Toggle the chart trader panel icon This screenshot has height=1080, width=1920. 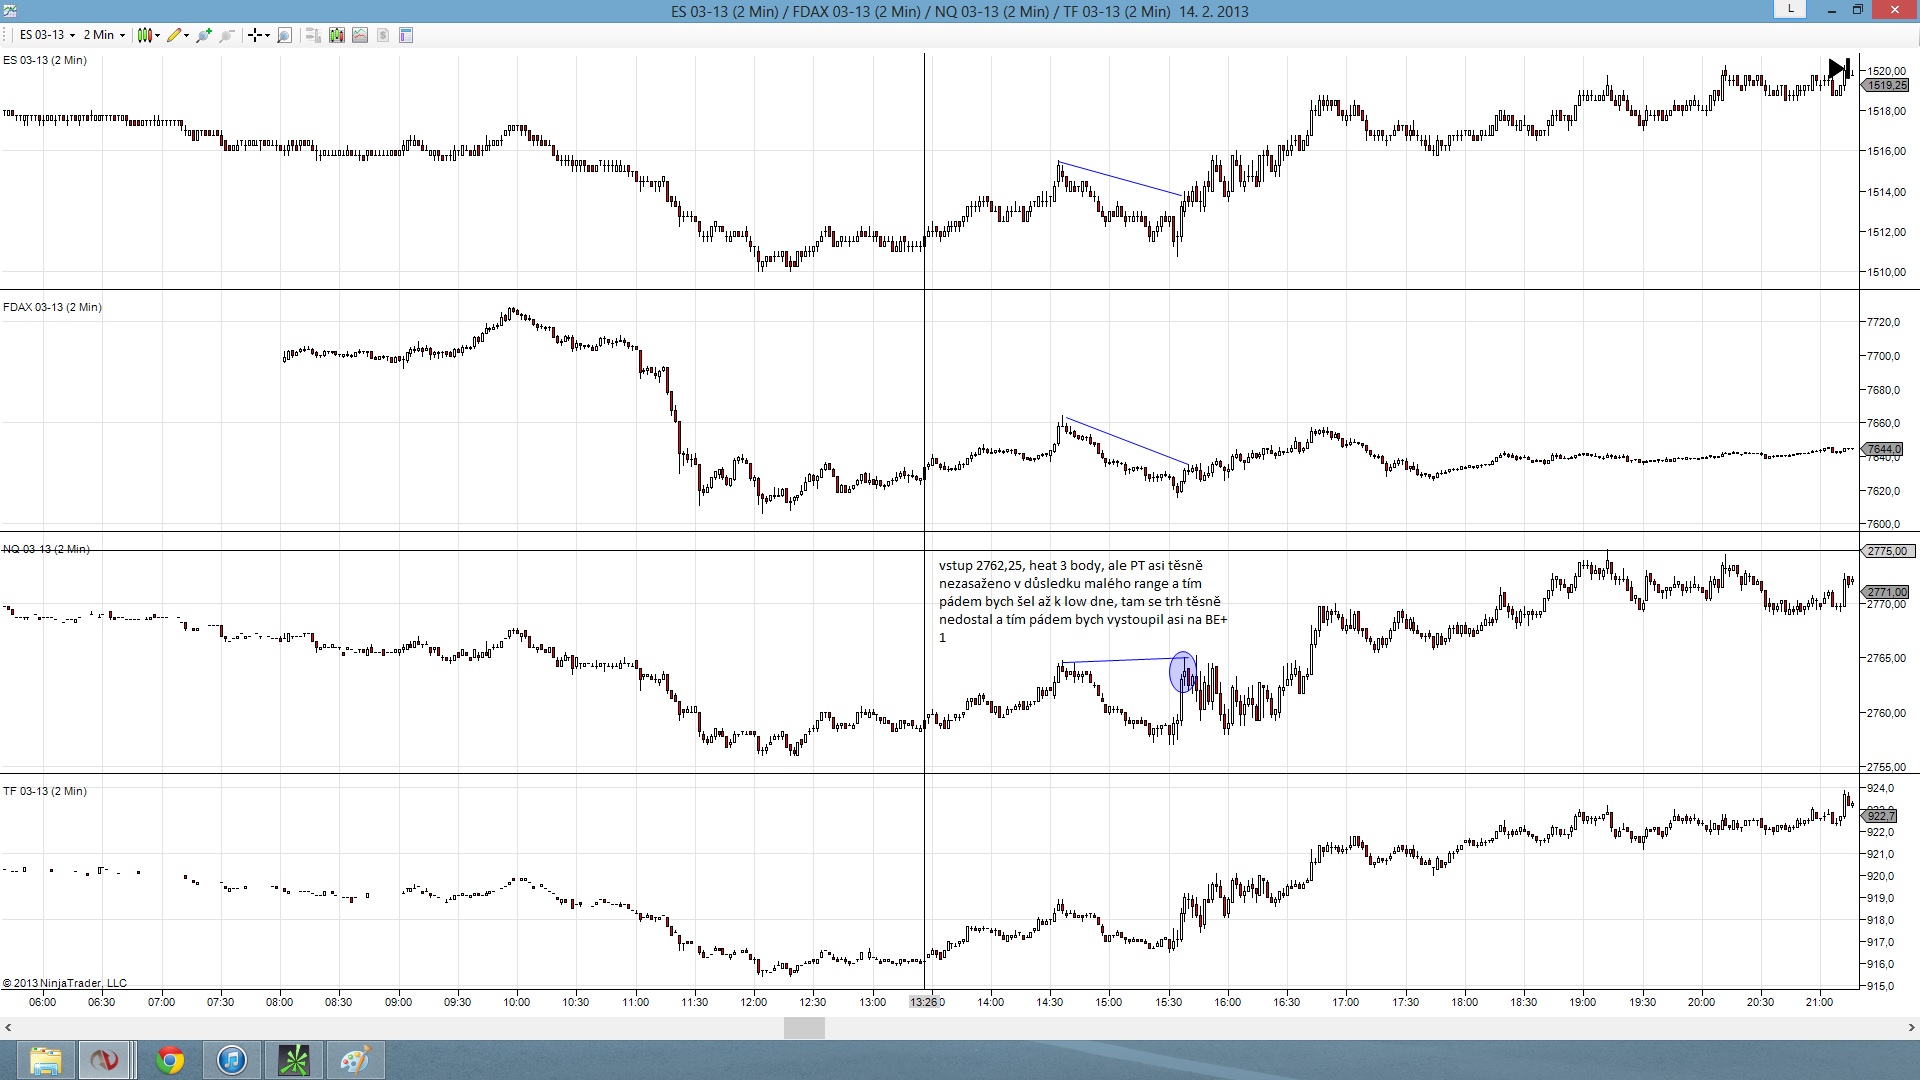click(313, 35)
